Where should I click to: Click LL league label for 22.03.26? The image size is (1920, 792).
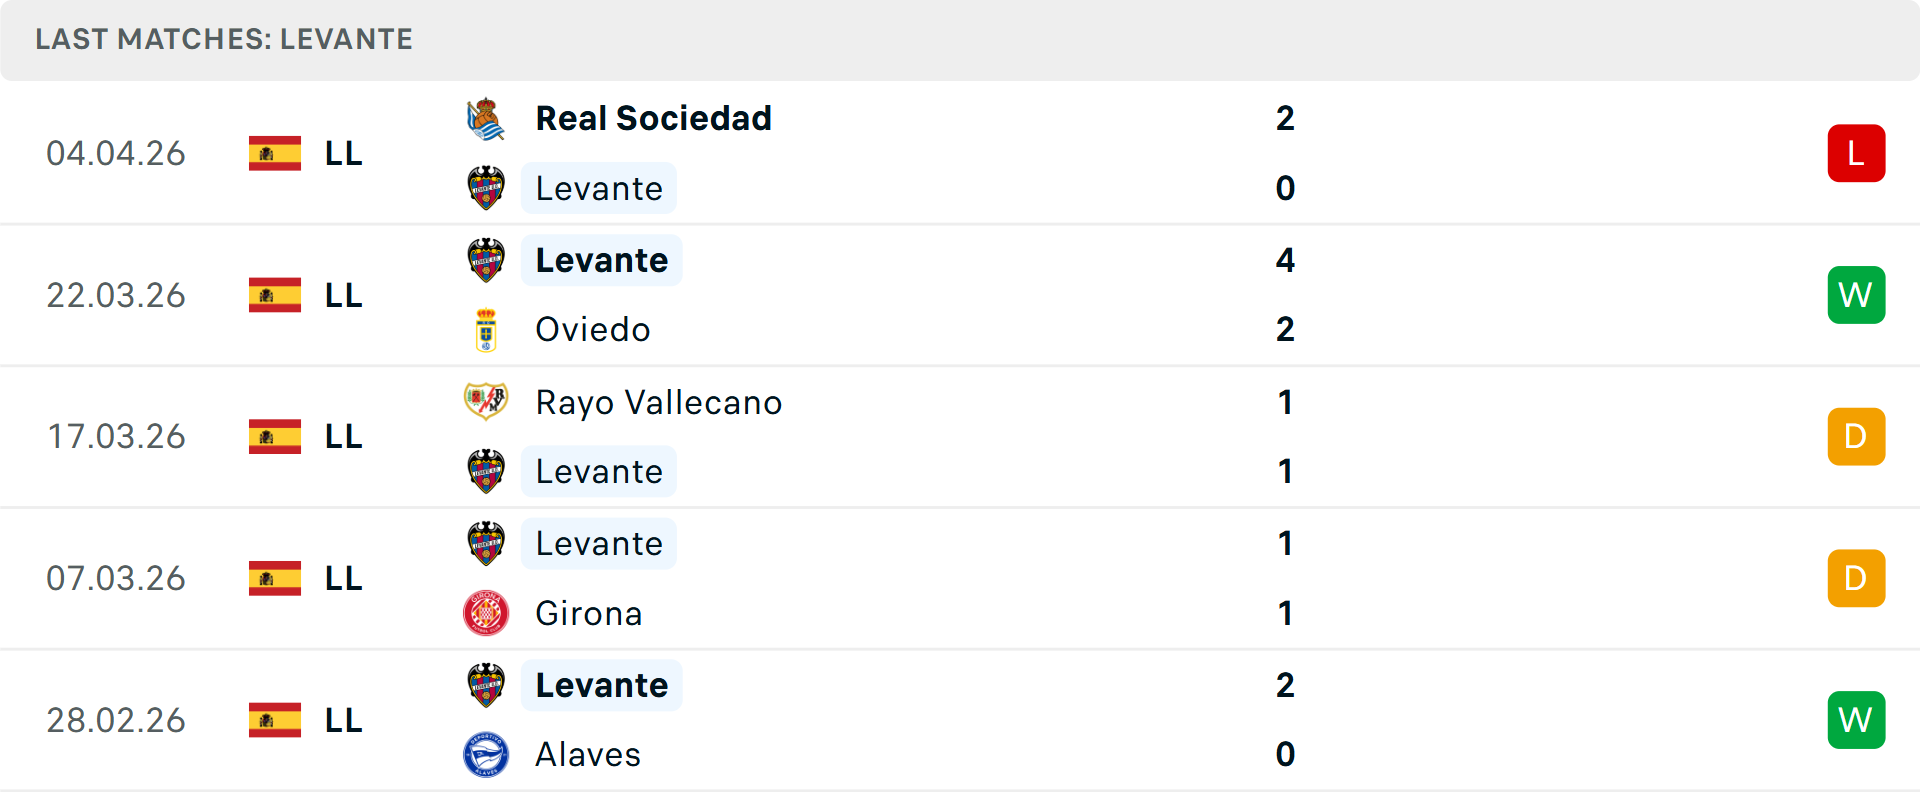[343, 296]
